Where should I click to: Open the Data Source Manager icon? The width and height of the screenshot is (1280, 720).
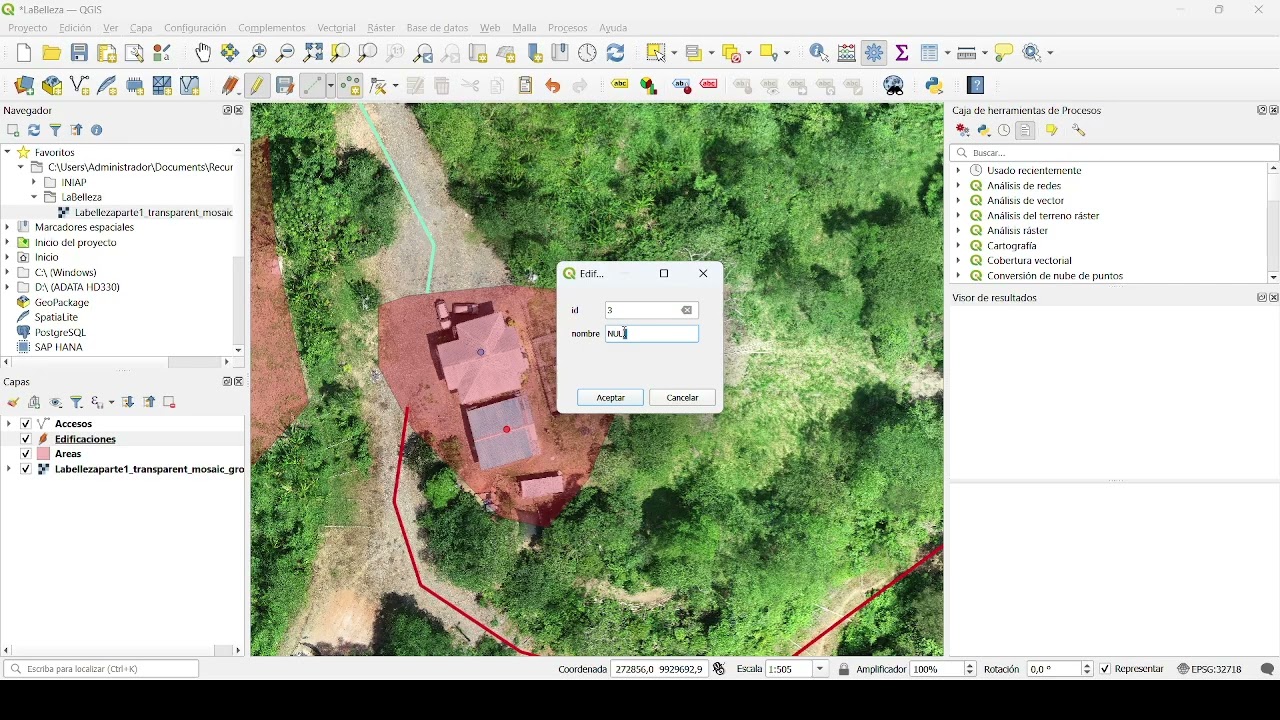point(24,87)
